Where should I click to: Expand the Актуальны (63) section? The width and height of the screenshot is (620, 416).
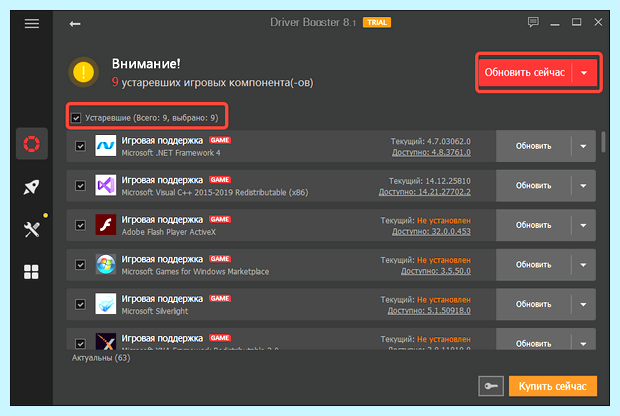coord(101,358)
